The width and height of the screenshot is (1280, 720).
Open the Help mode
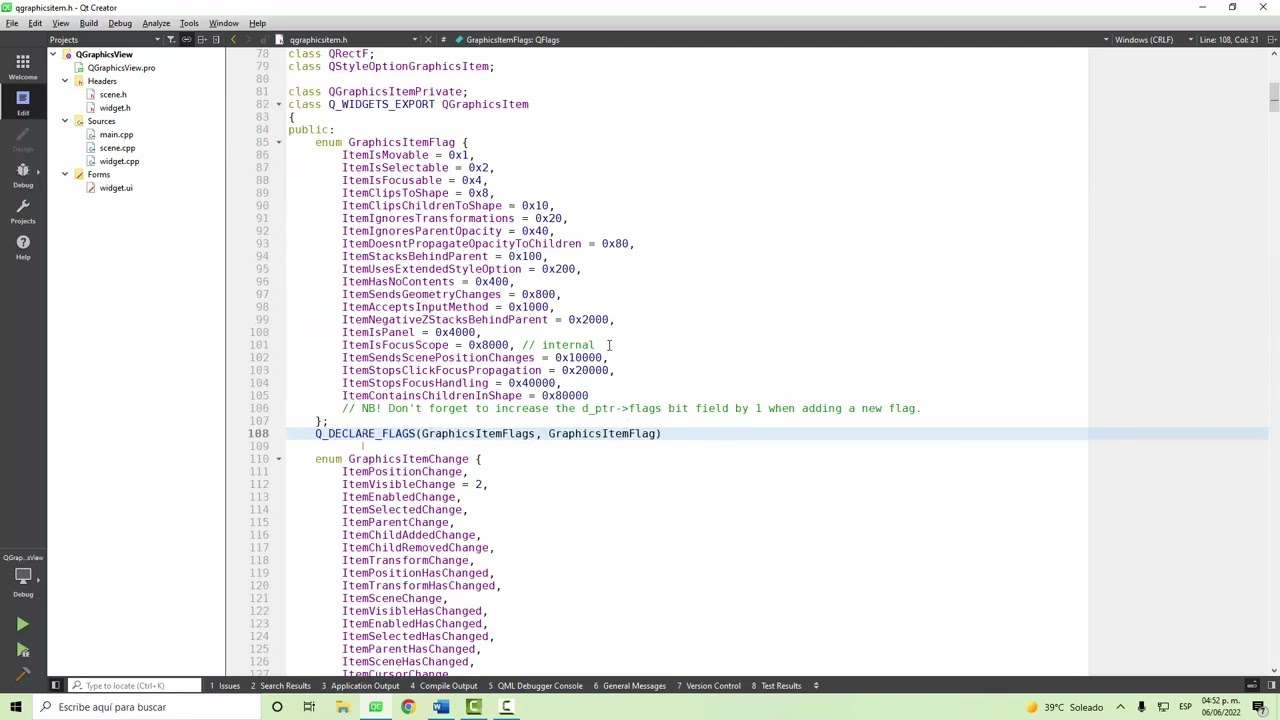point(22,246)
